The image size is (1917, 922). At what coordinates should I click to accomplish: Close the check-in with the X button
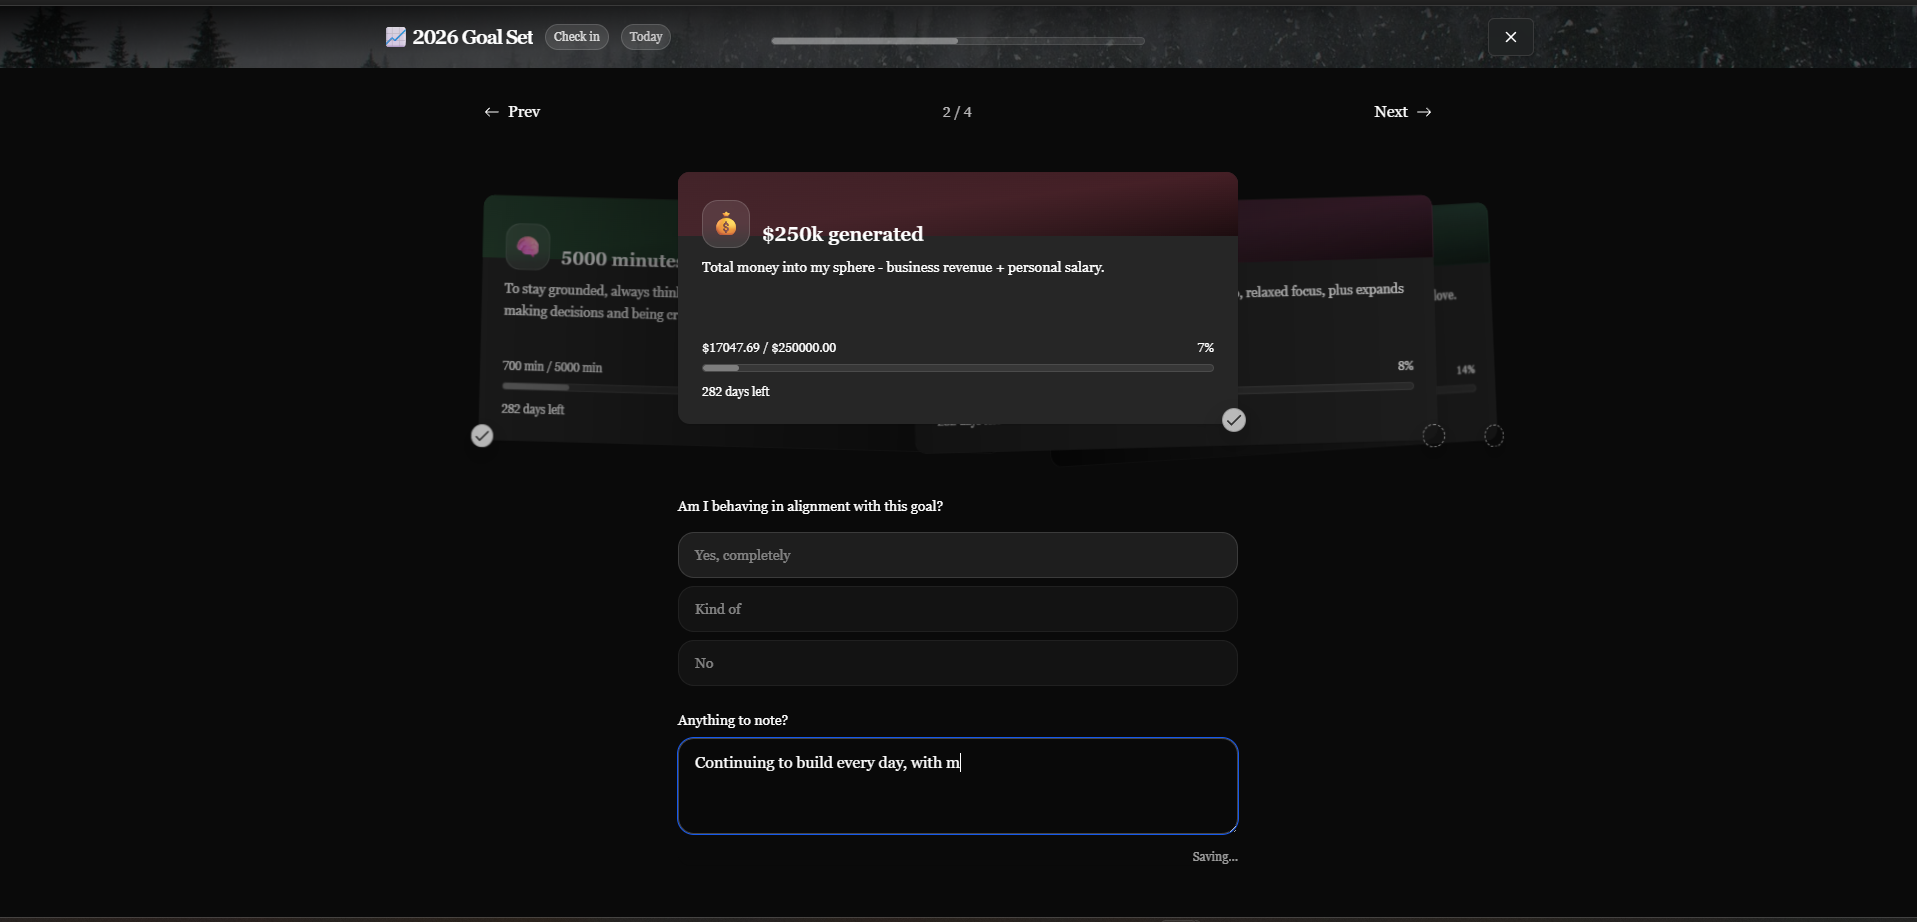tap(1510, 37)
